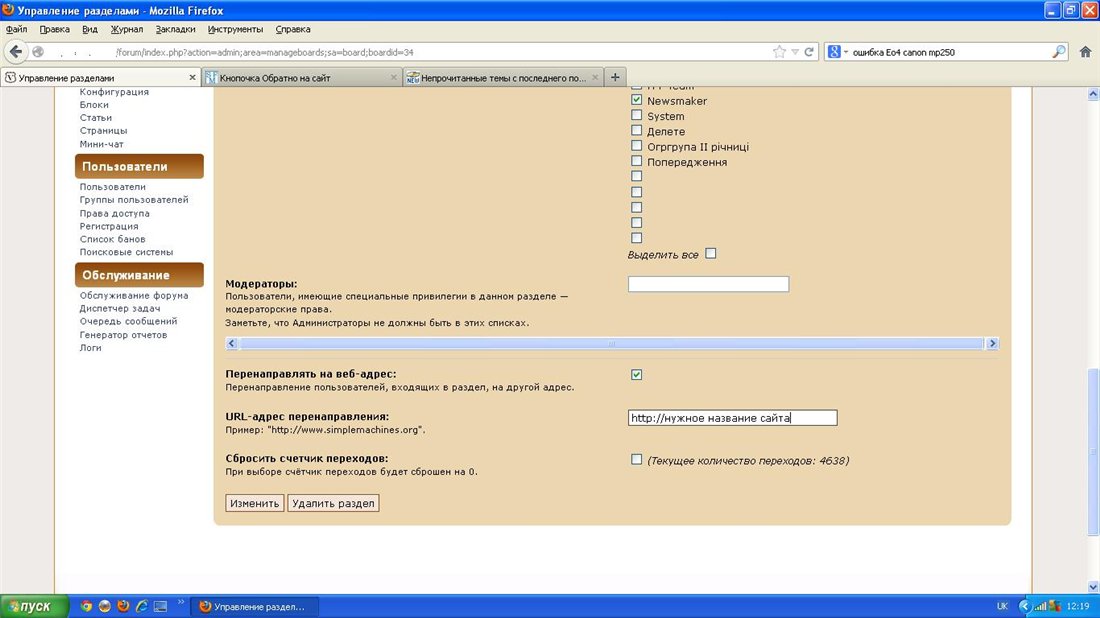Switch to the Кнопочка Обратно на сайт tab
Screen dimensions: 1100x618
(302, 78)
